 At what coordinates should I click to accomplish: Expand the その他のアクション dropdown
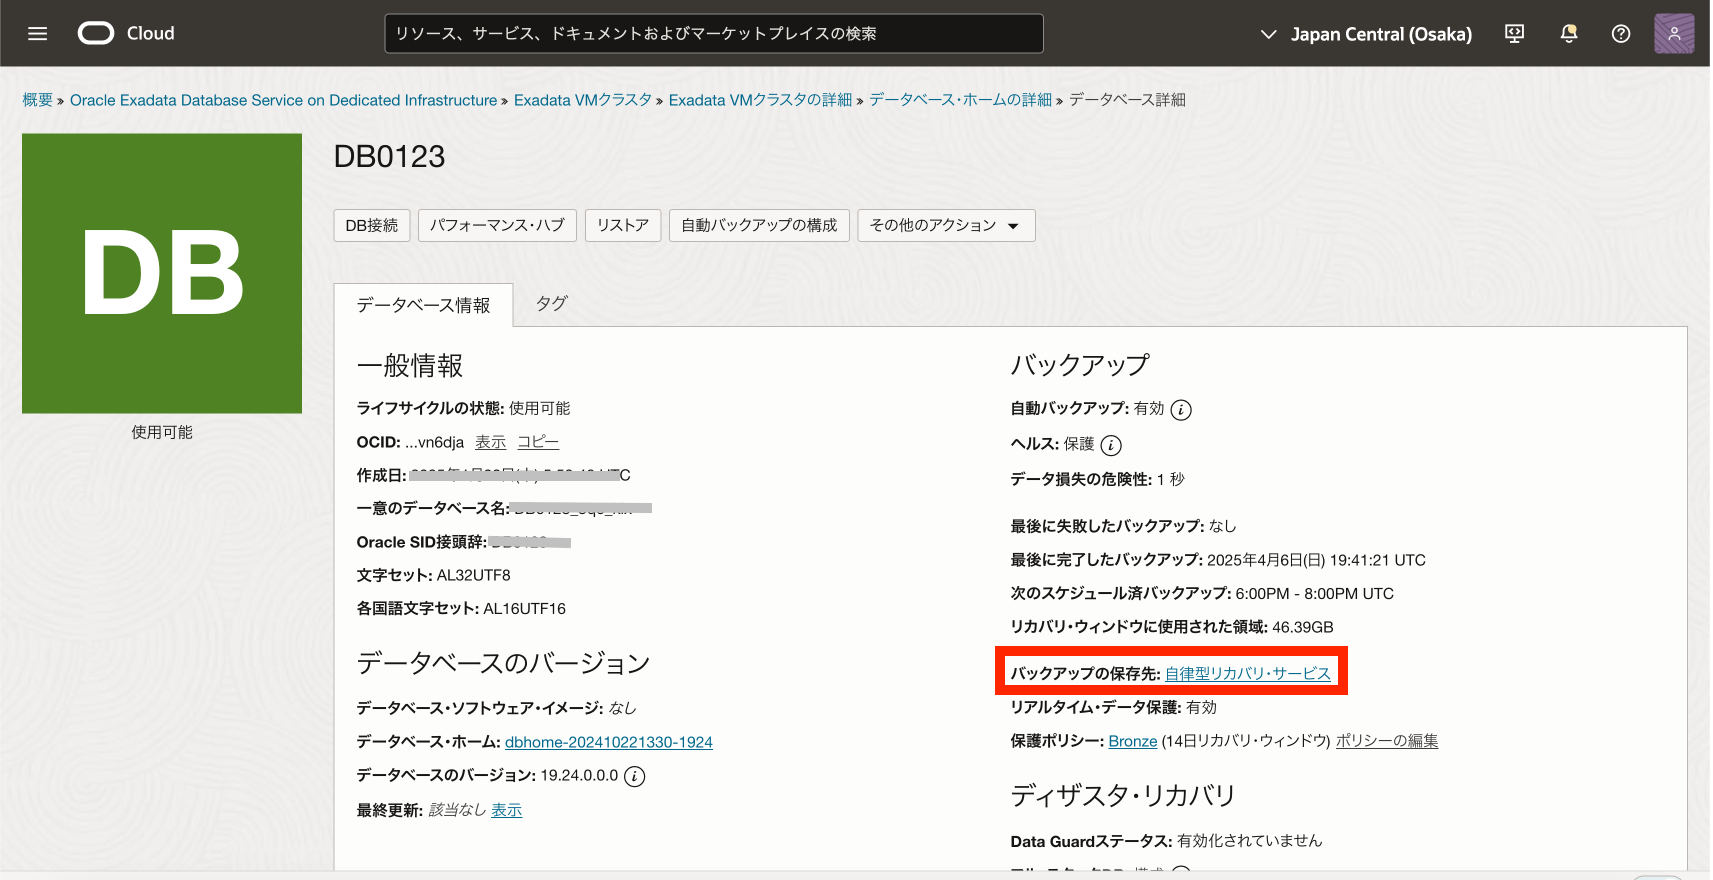coord(945,226)
